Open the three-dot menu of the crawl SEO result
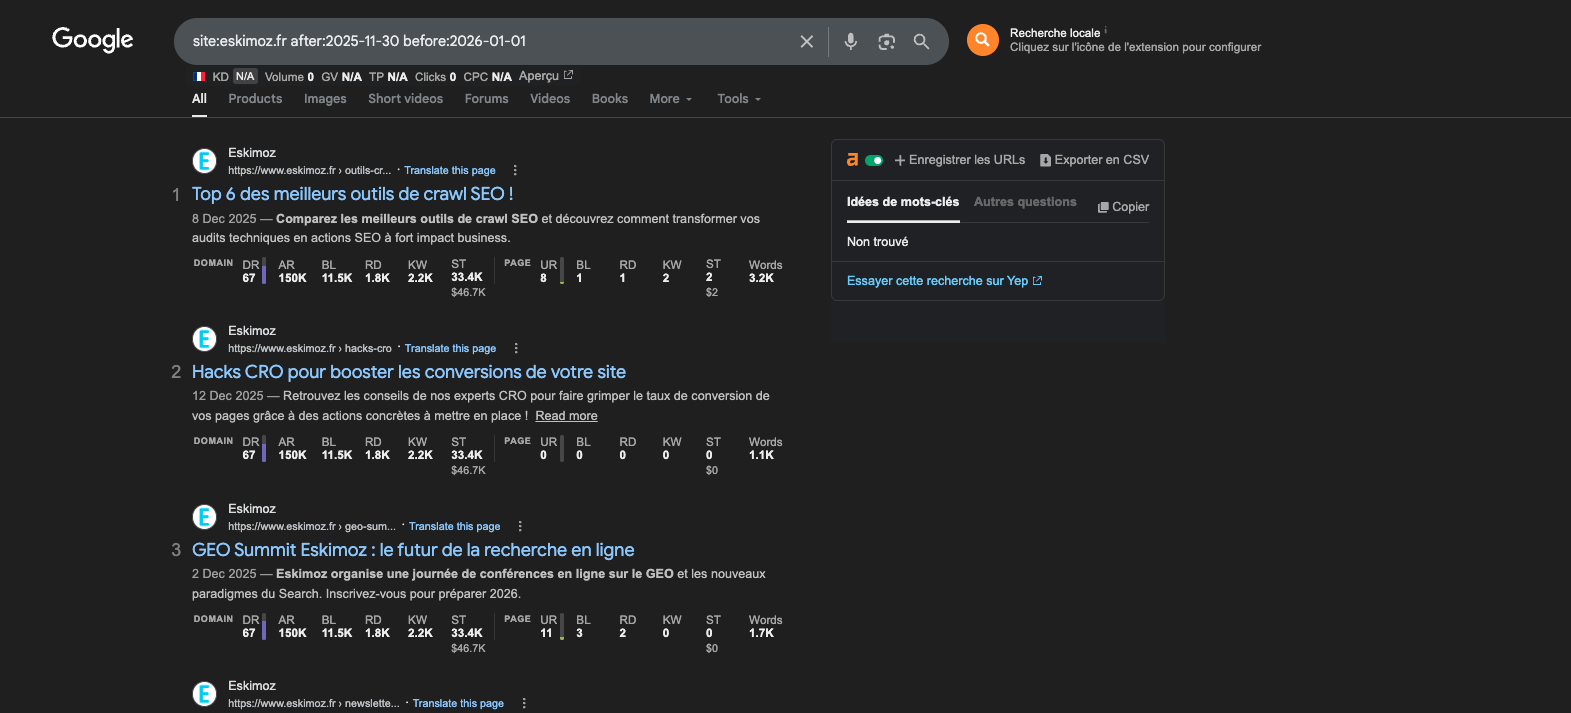The height and width of the screenshot is (713, 1571). [x=515, y=170]
